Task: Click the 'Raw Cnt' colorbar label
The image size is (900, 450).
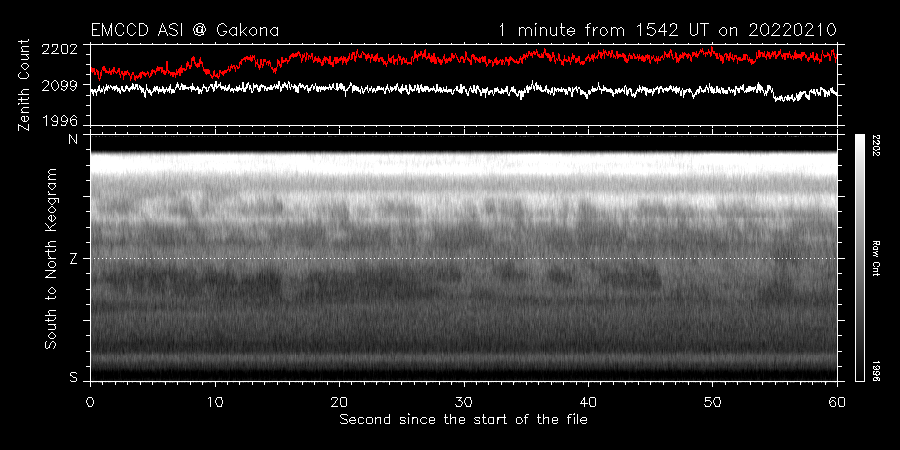Action: 876,258
